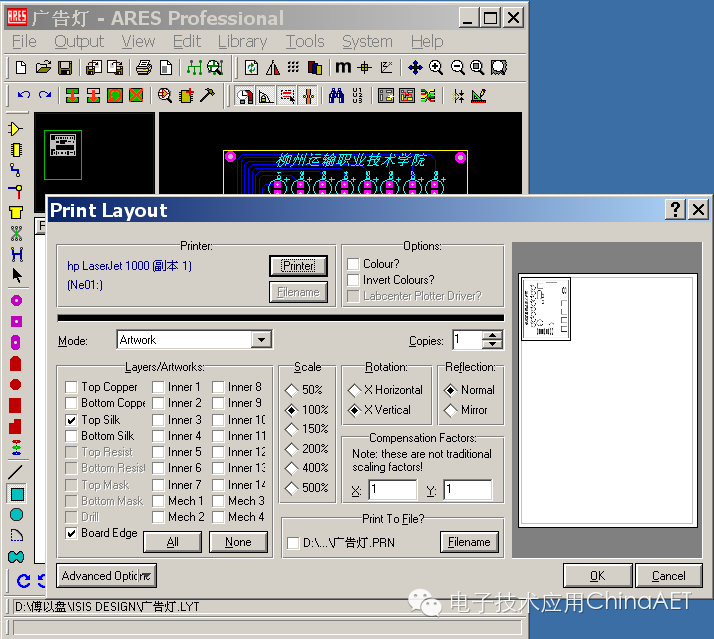Check the Colour? option
Screen dimensions: 714x639
(x=353, y=264)
